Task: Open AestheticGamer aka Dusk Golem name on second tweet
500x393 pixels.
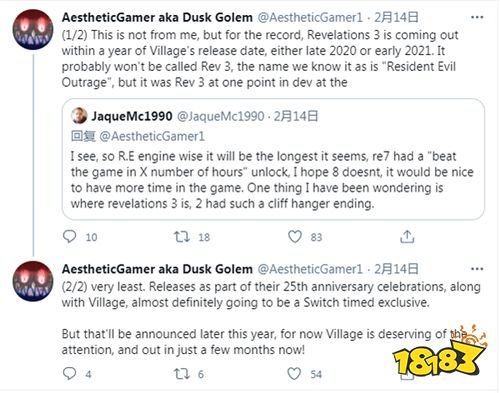Action: 157,269
